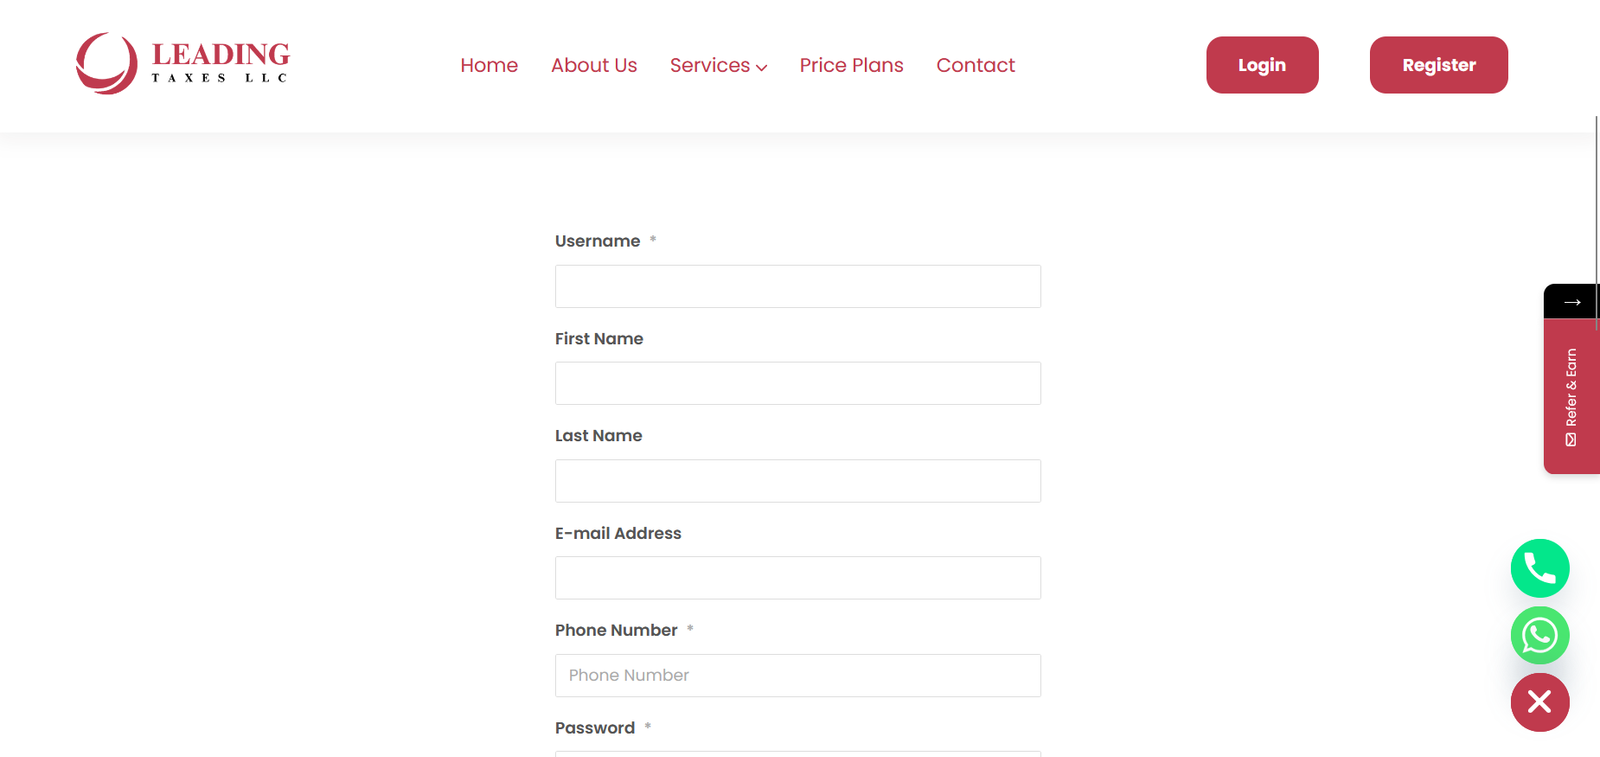
Task: Close the floating contact buttons
Action: pyautogui.click(x=1539, y=702)
